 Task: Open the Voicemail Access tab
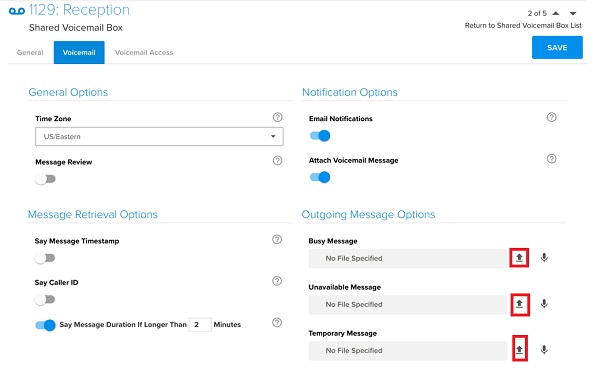[x=144, y=52]
